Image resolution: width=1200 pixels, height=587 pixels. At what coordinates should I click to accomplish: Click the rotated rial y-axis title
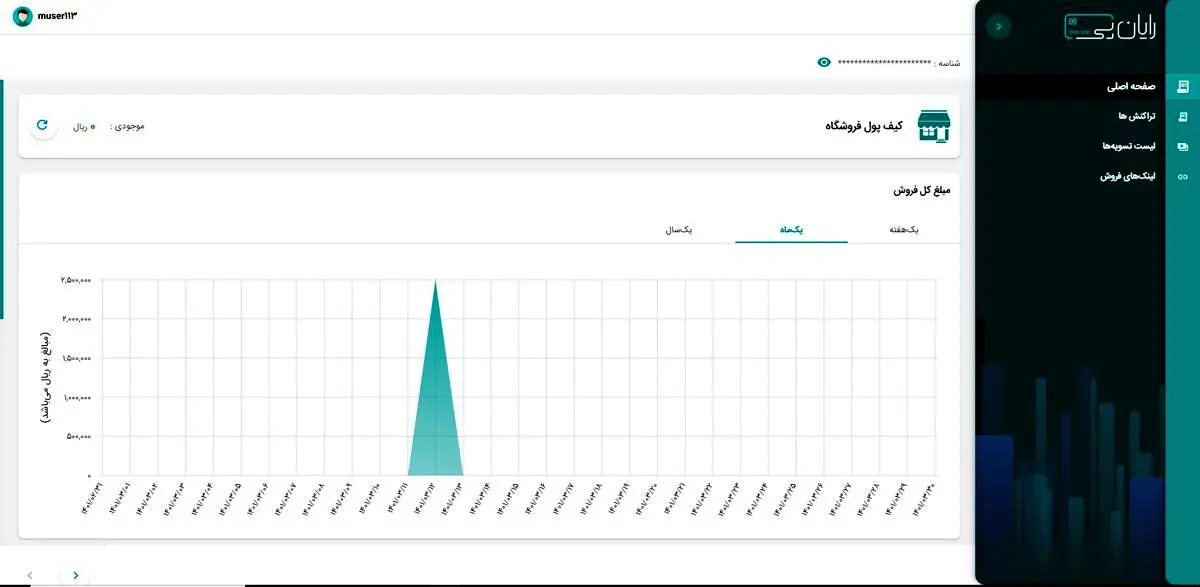(45, 378)
